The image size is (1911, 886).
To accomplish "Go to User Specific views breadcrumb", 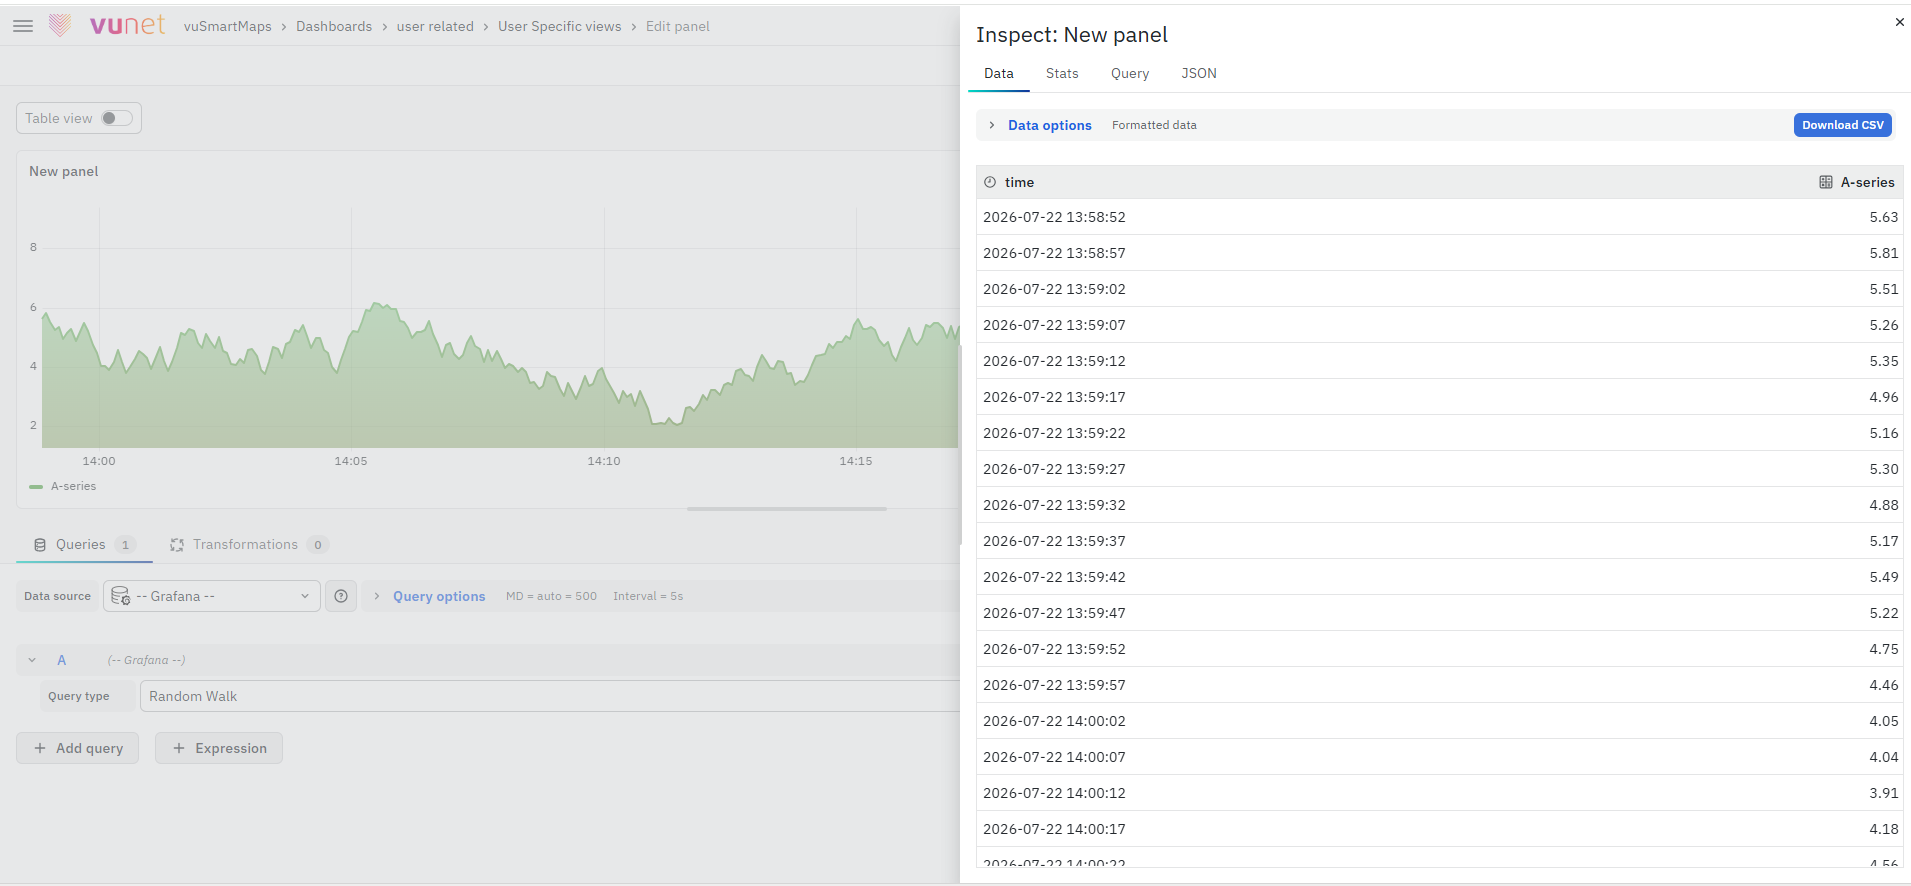I will (560, 26).
